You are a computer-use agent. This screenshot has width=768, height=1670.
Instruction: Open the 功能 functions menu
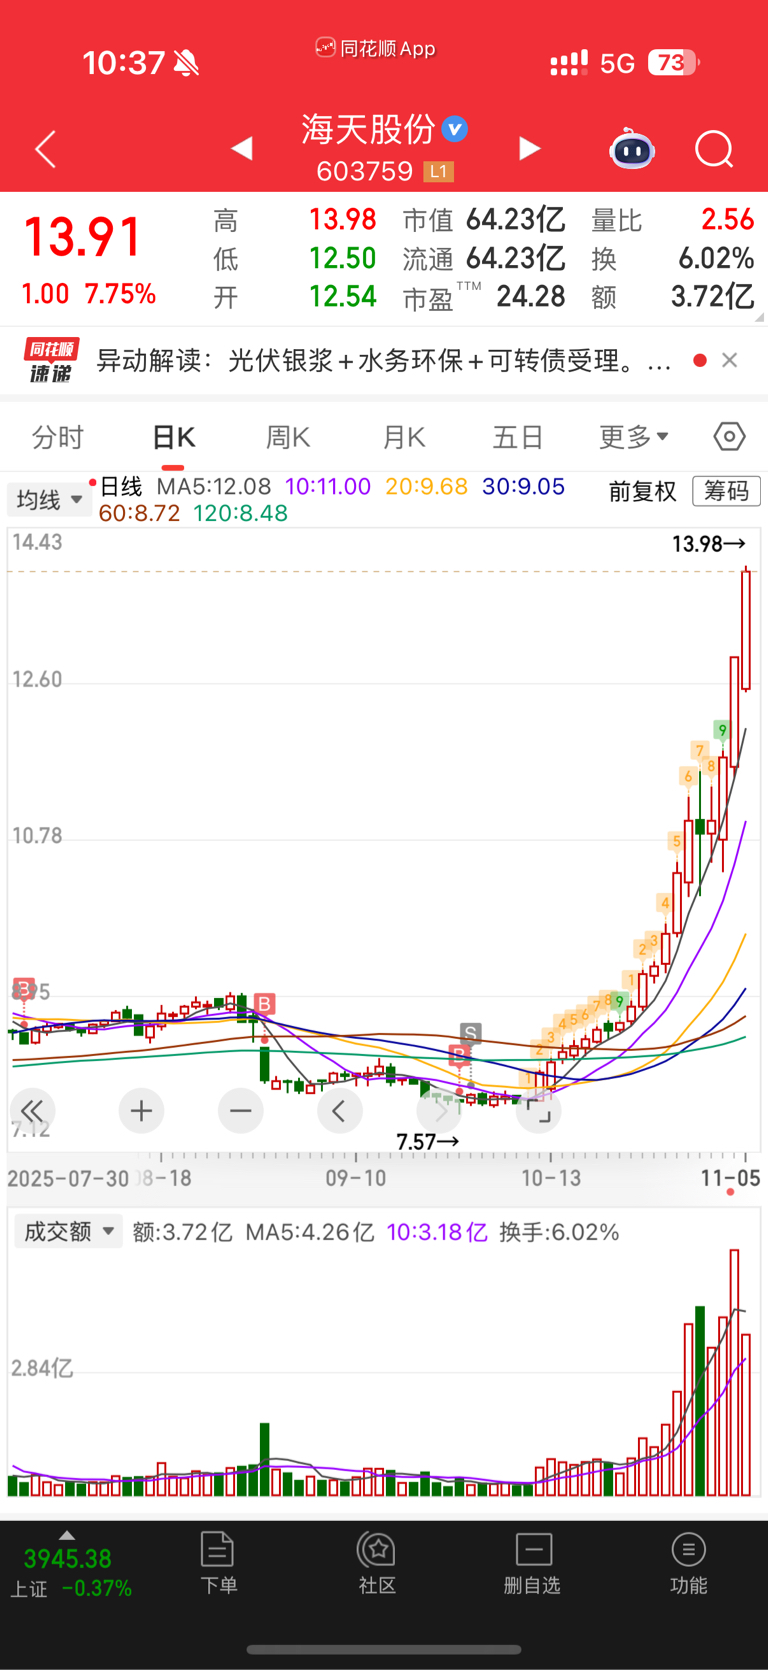tap(688, 1563)
